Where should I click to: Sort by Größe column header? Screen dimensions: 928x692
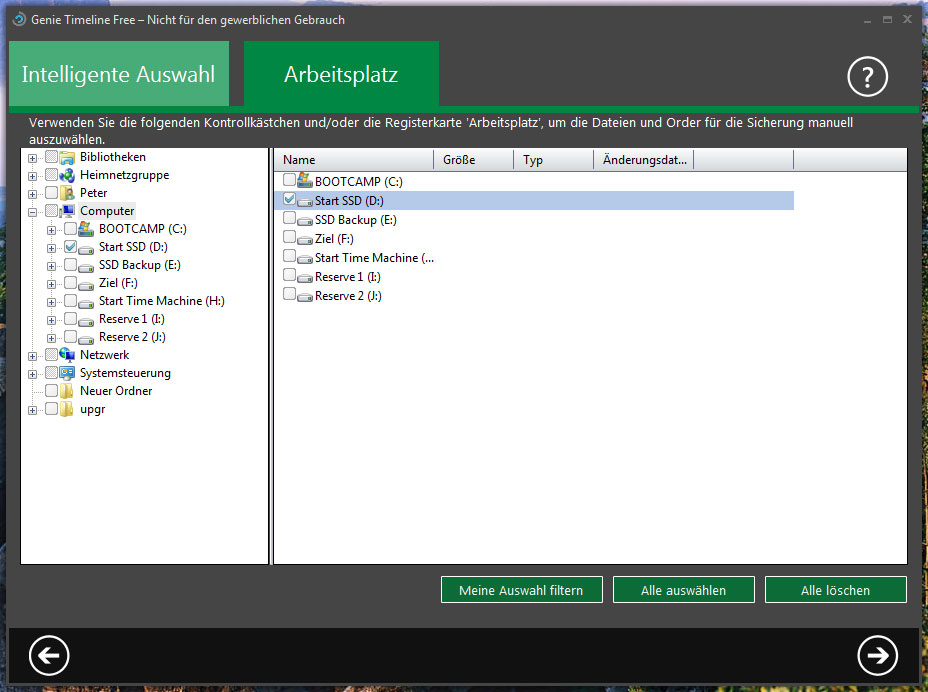(473, 160)
